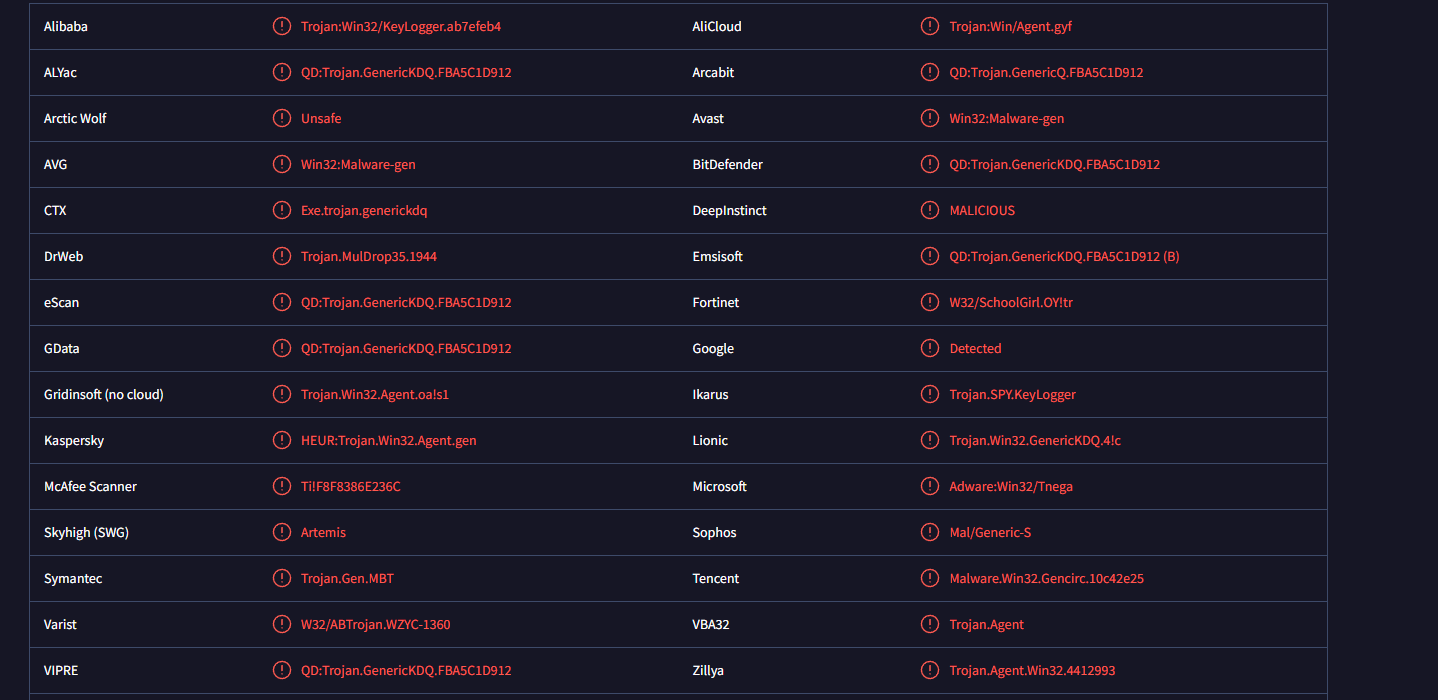This screenshot has width=1438, height=700.
Task: Click the alert icon for BitDefender result
Action: (930, 164)
